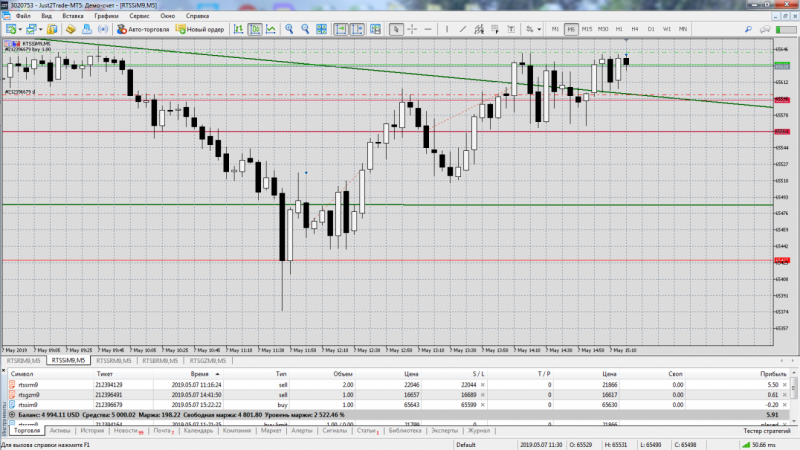This screenshot has width=800, height=450.
Task: Switch chart to line chart mode
Action: click(271, 29)
